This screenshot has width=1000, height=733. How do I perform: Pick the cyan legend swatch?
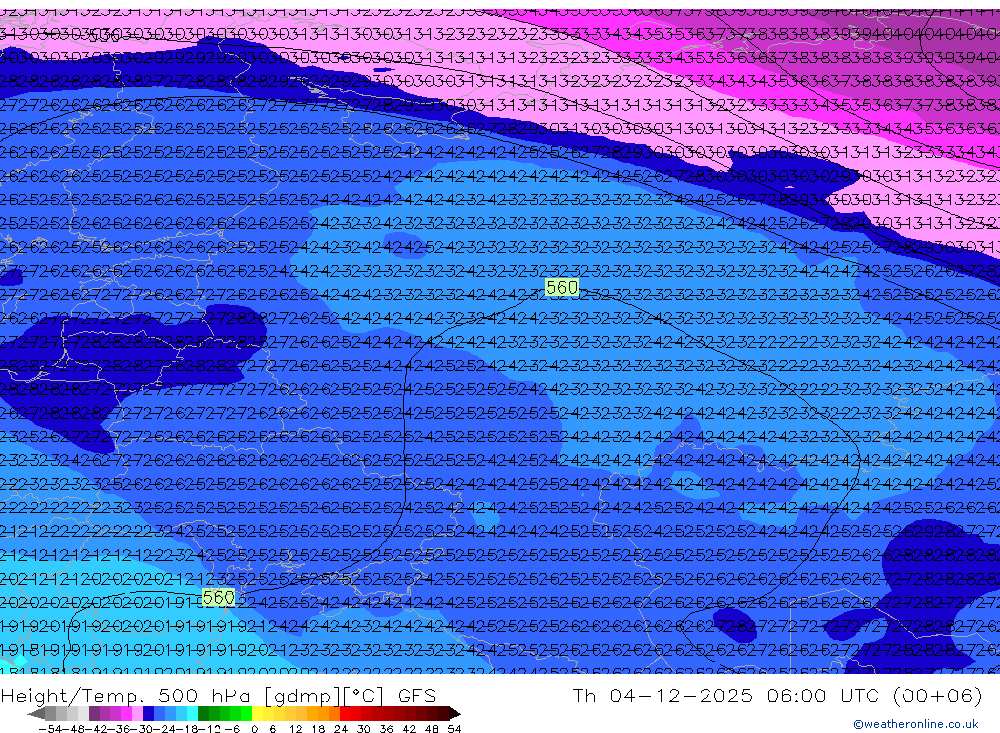(x=192, y=713)
